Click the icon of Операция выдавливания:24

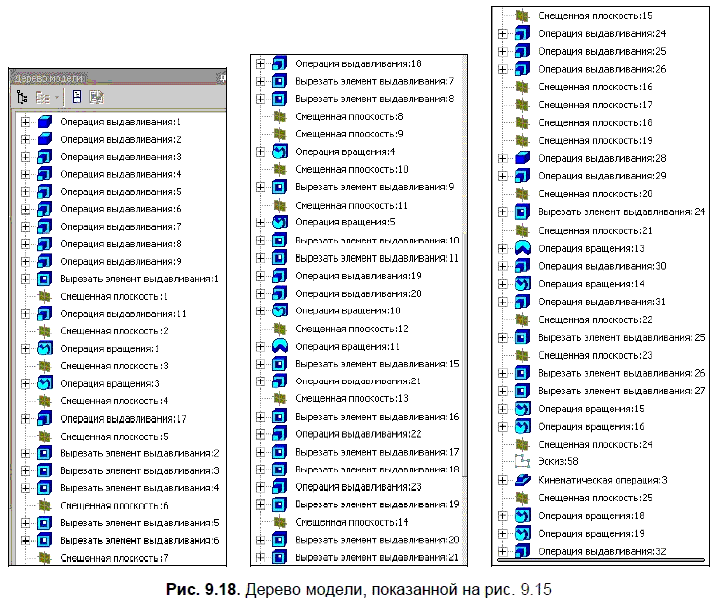522,33
